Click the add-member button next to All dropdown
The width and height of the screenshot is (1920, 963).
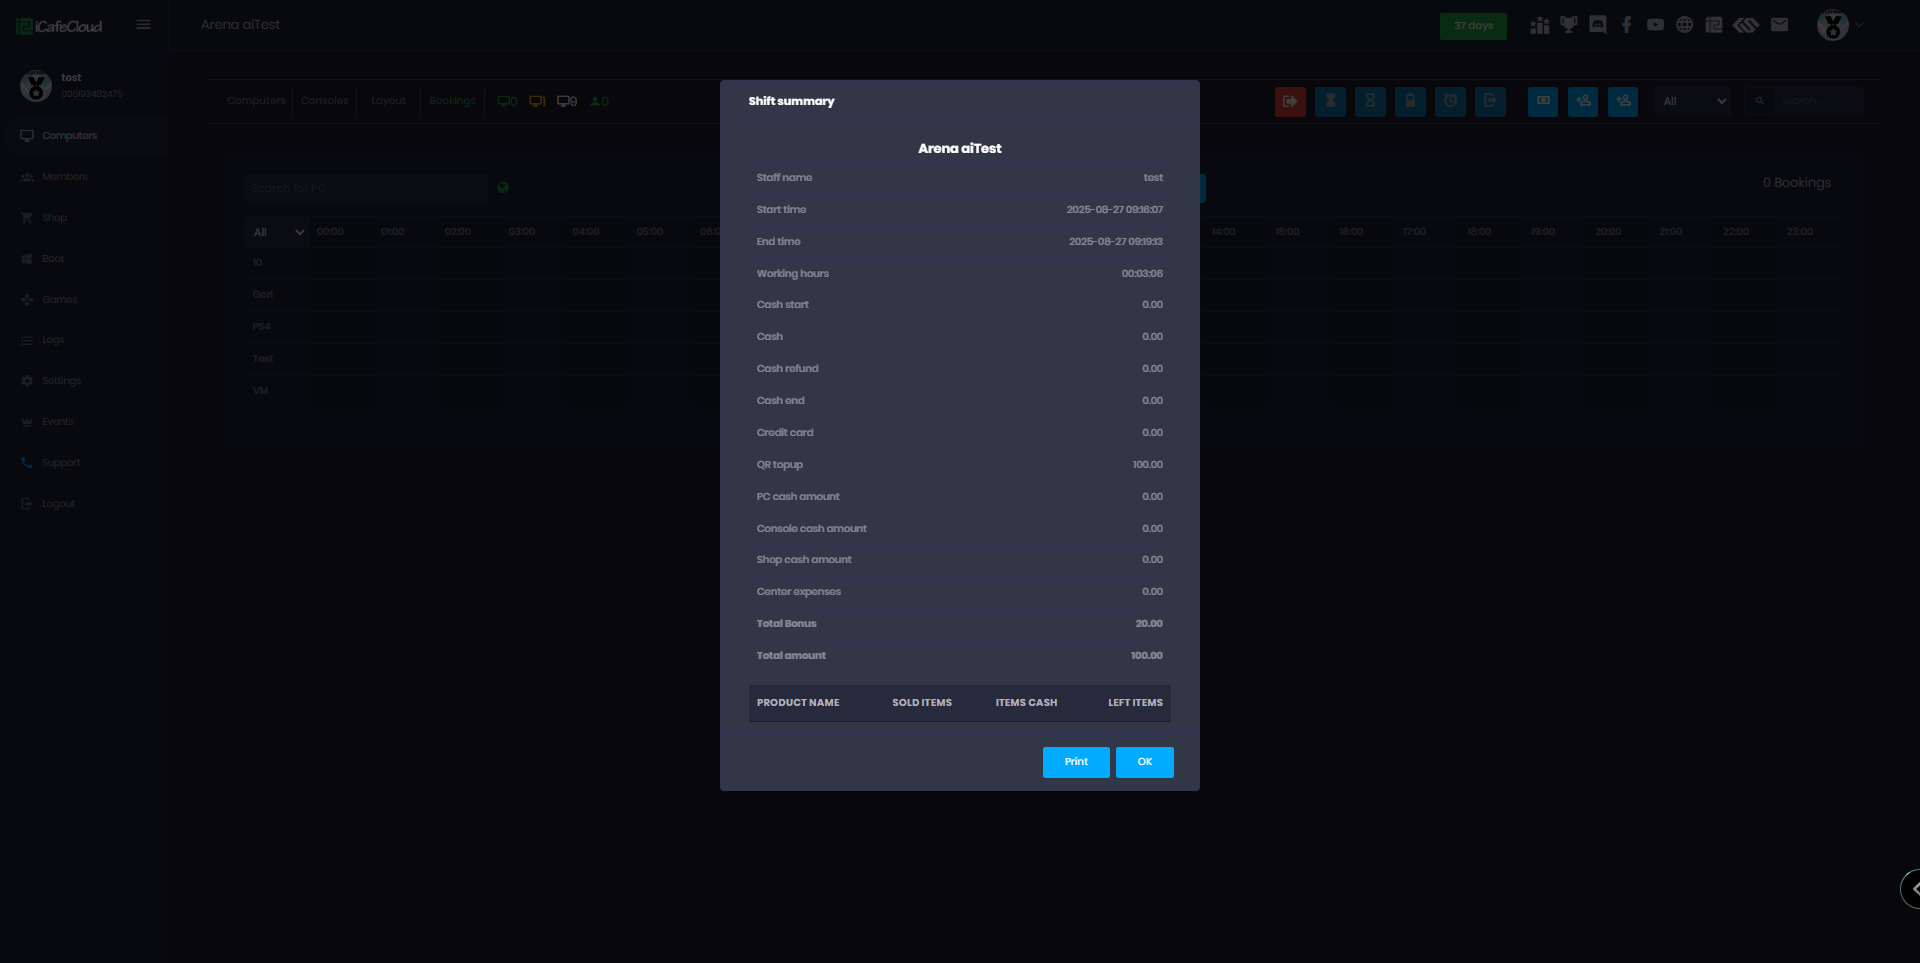(x=1623, y=101)
